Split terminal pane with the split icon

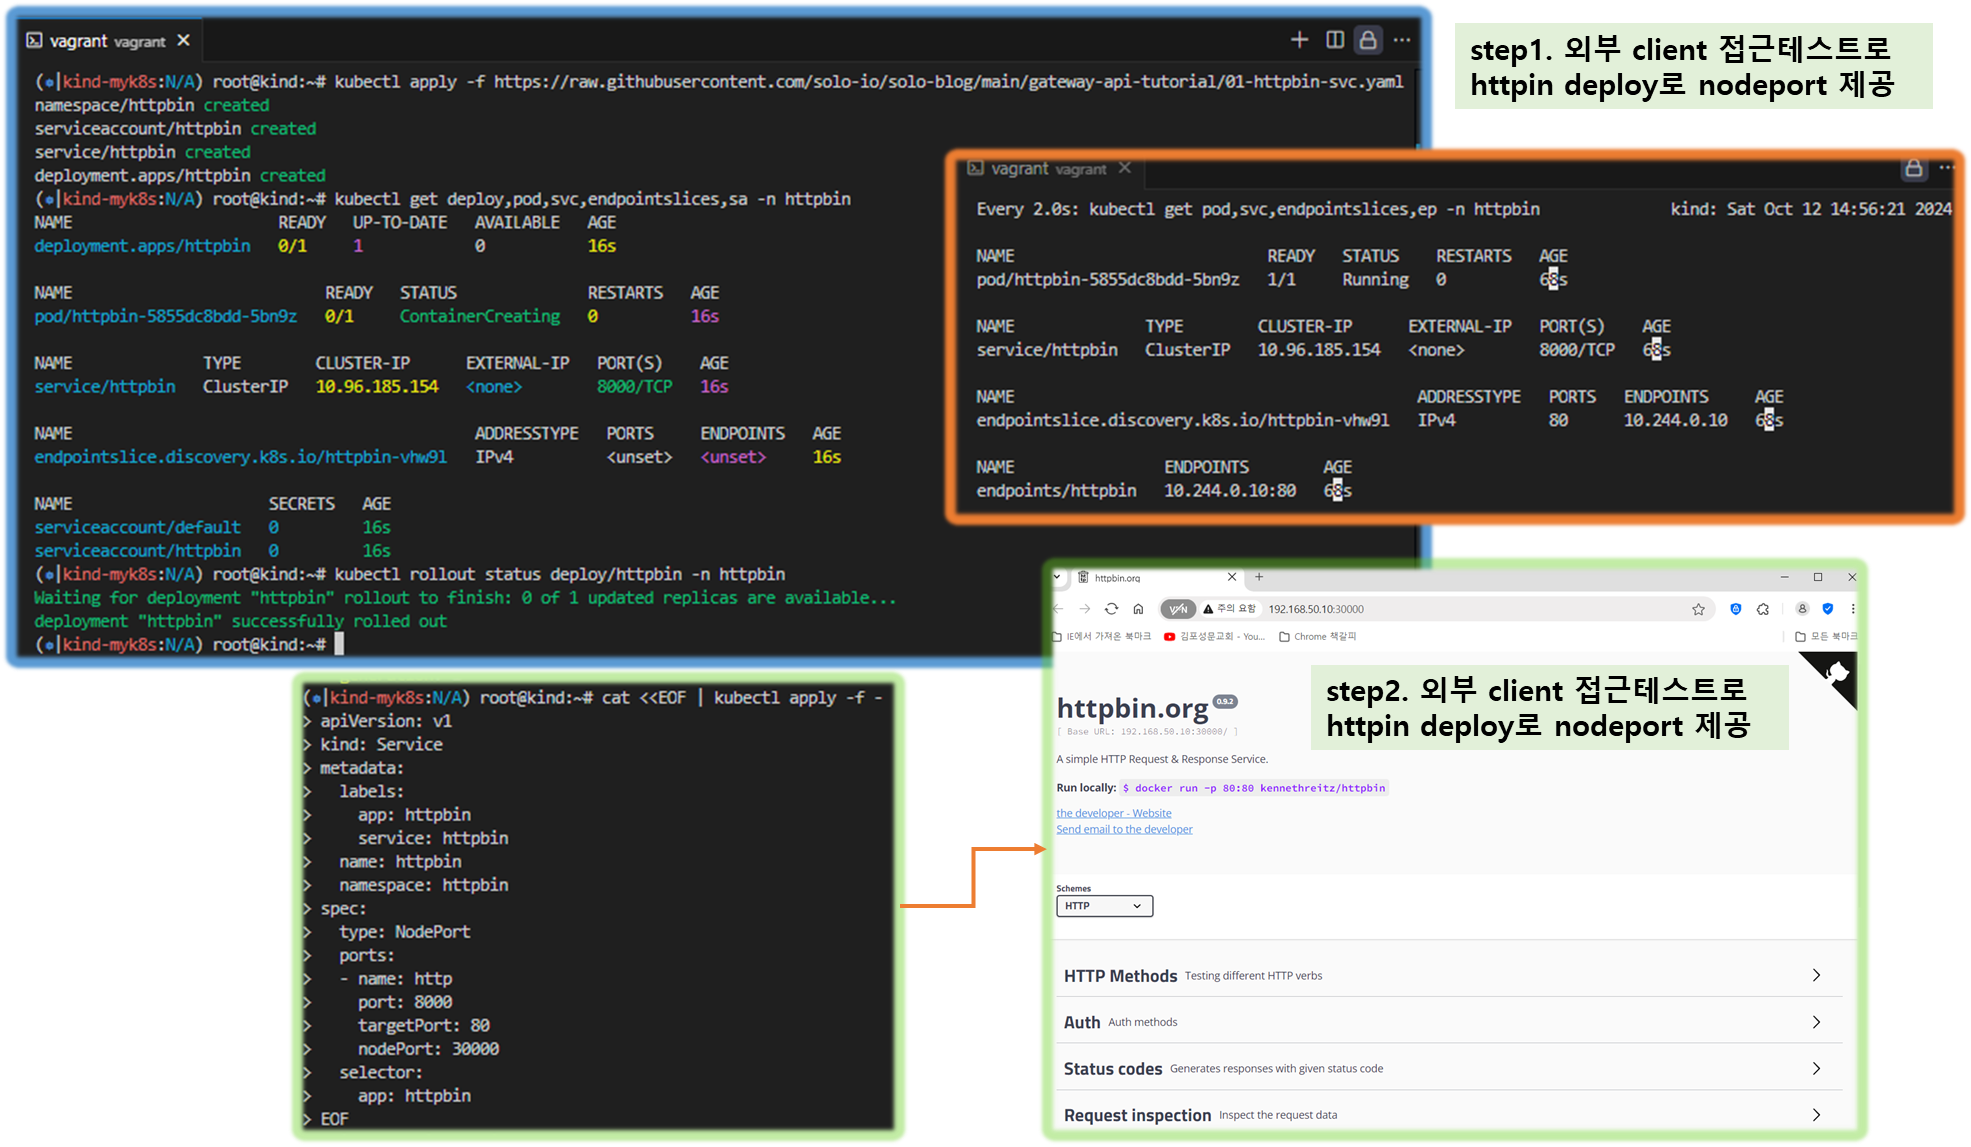[x=1335, y=40]
